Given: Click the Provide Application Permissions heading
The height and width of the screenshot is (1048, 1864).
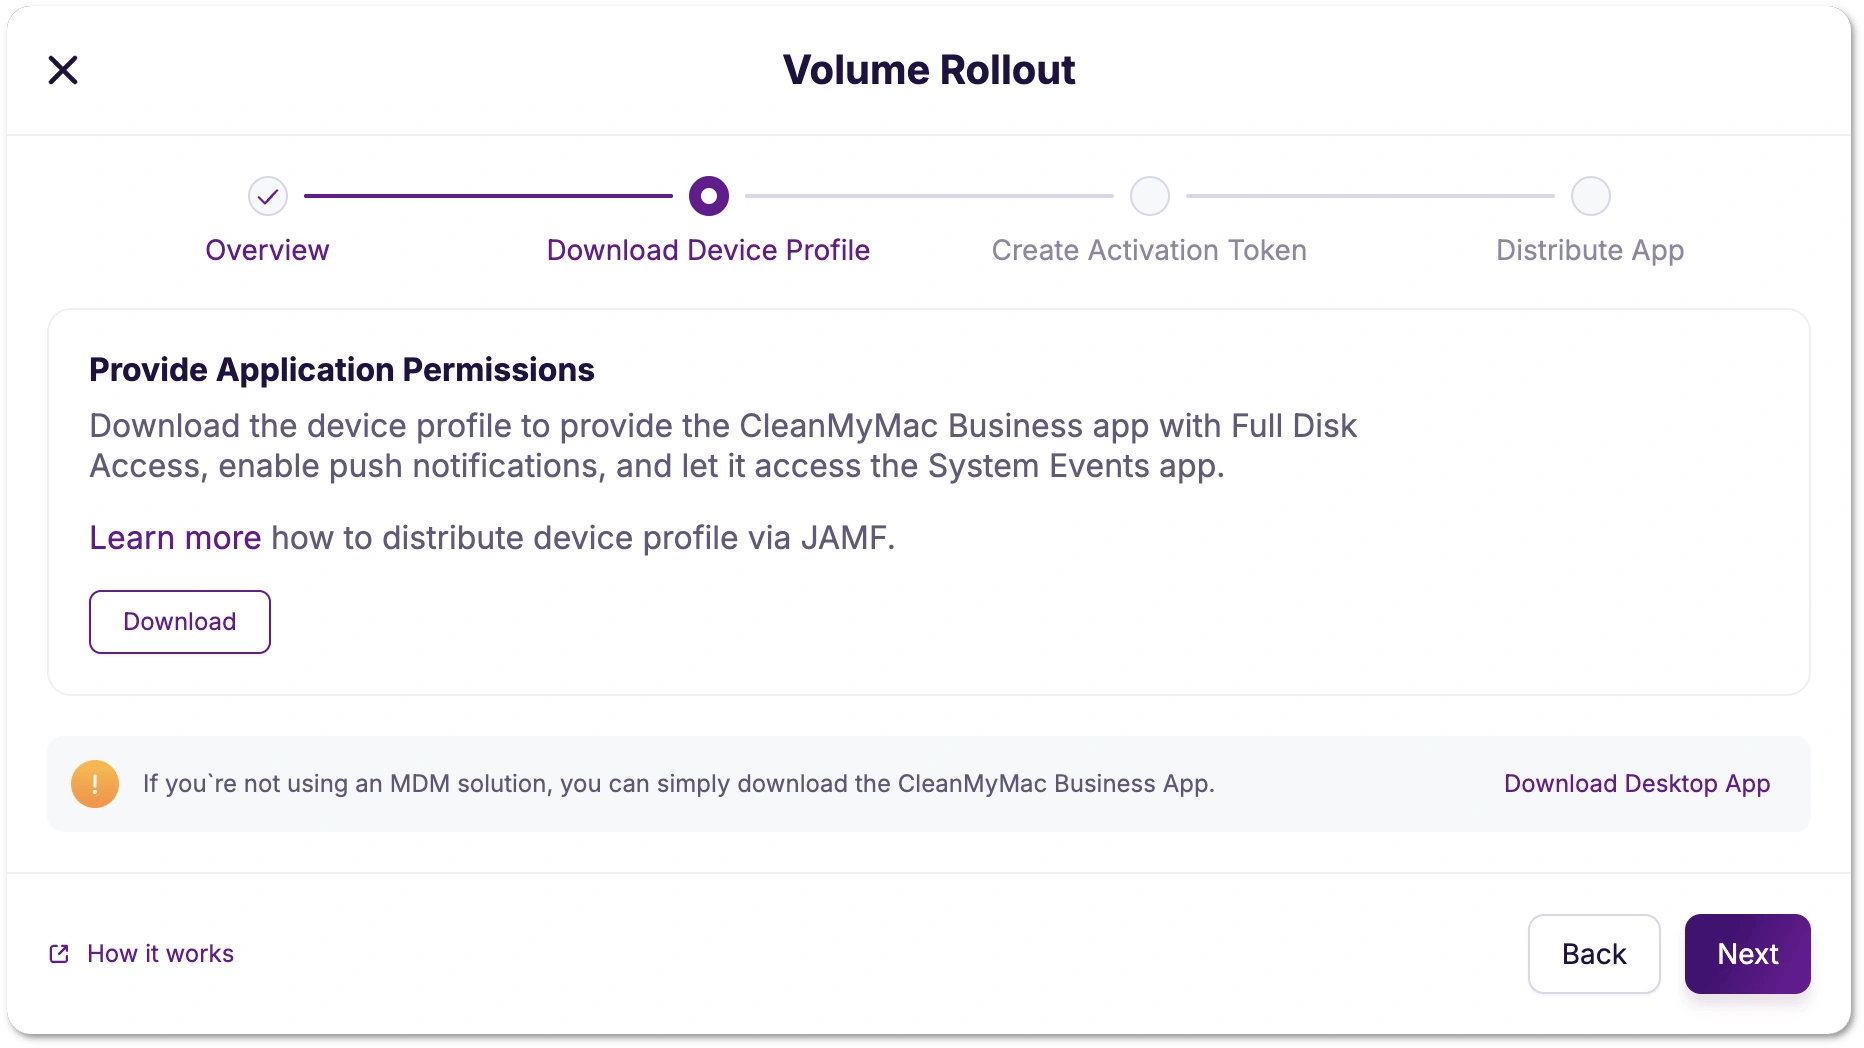Looking at the screenshot, I should coord(342,370).
